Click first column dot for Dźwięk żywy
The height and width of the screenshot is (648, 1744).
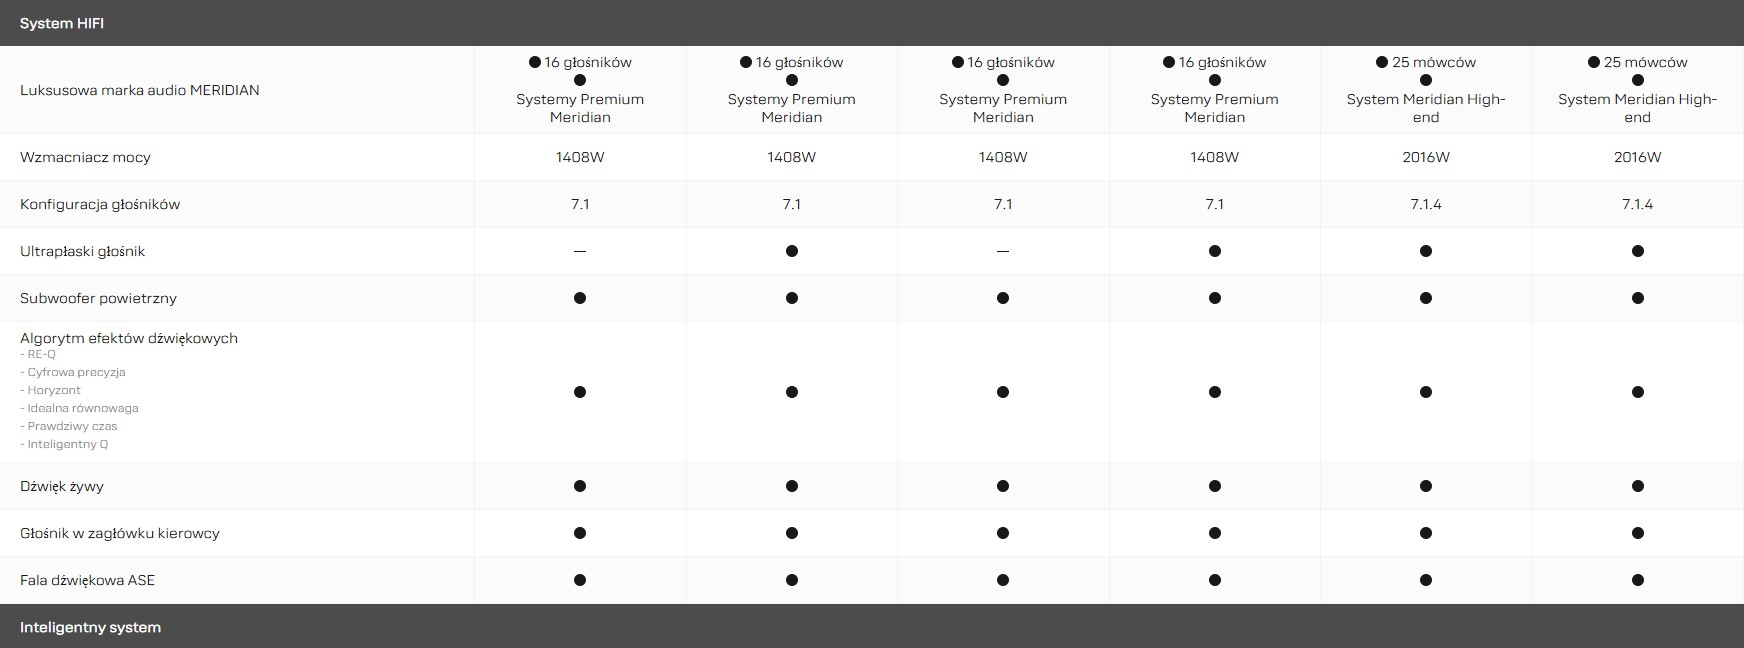click(580, 486)
